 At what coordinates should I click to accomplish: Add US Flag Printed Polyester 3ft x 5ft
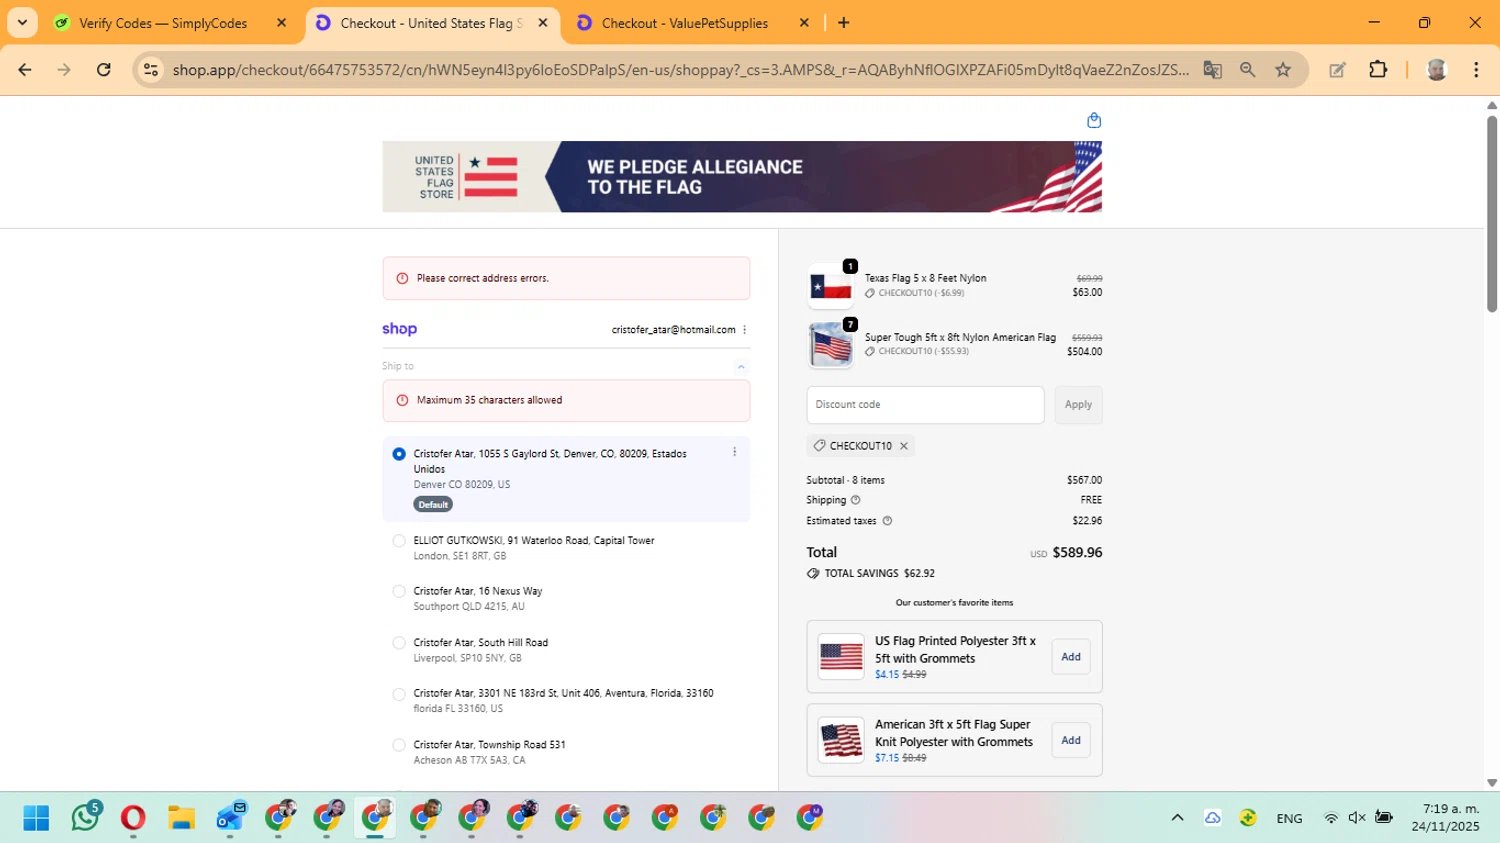[x=1071, y=657]
